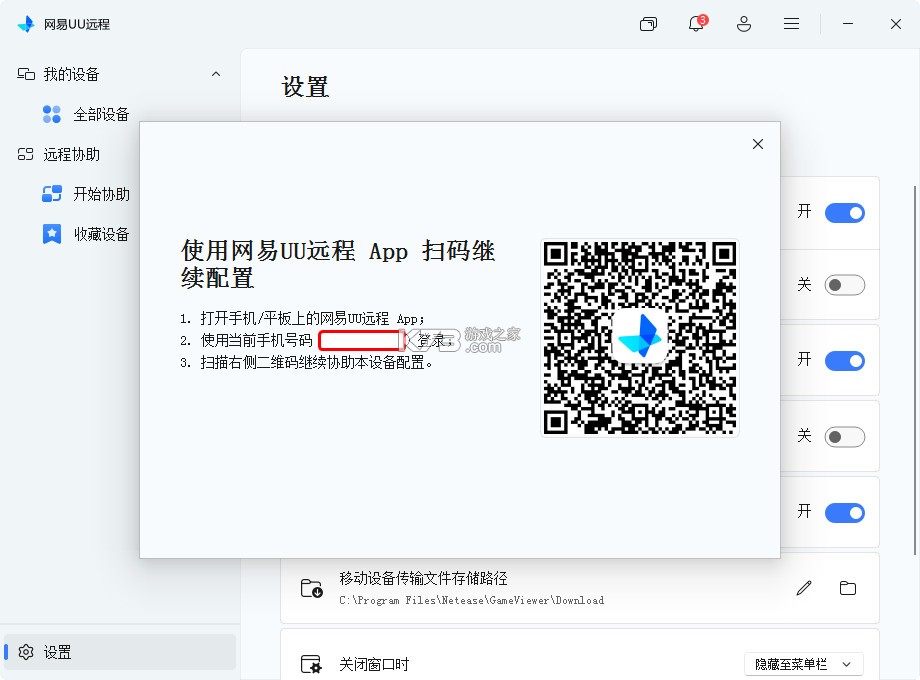Toggle the second 开 switch in settings
Image resolution: width=920 pixels, height=680 pixels.
coord(845,360)
